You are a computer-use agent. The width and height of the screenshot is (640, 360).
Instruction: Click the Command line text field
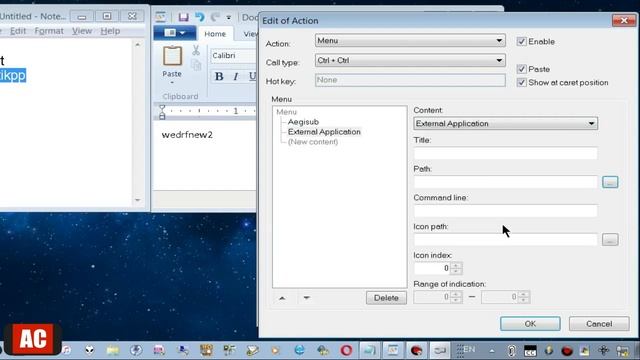(x=506, y=211)
